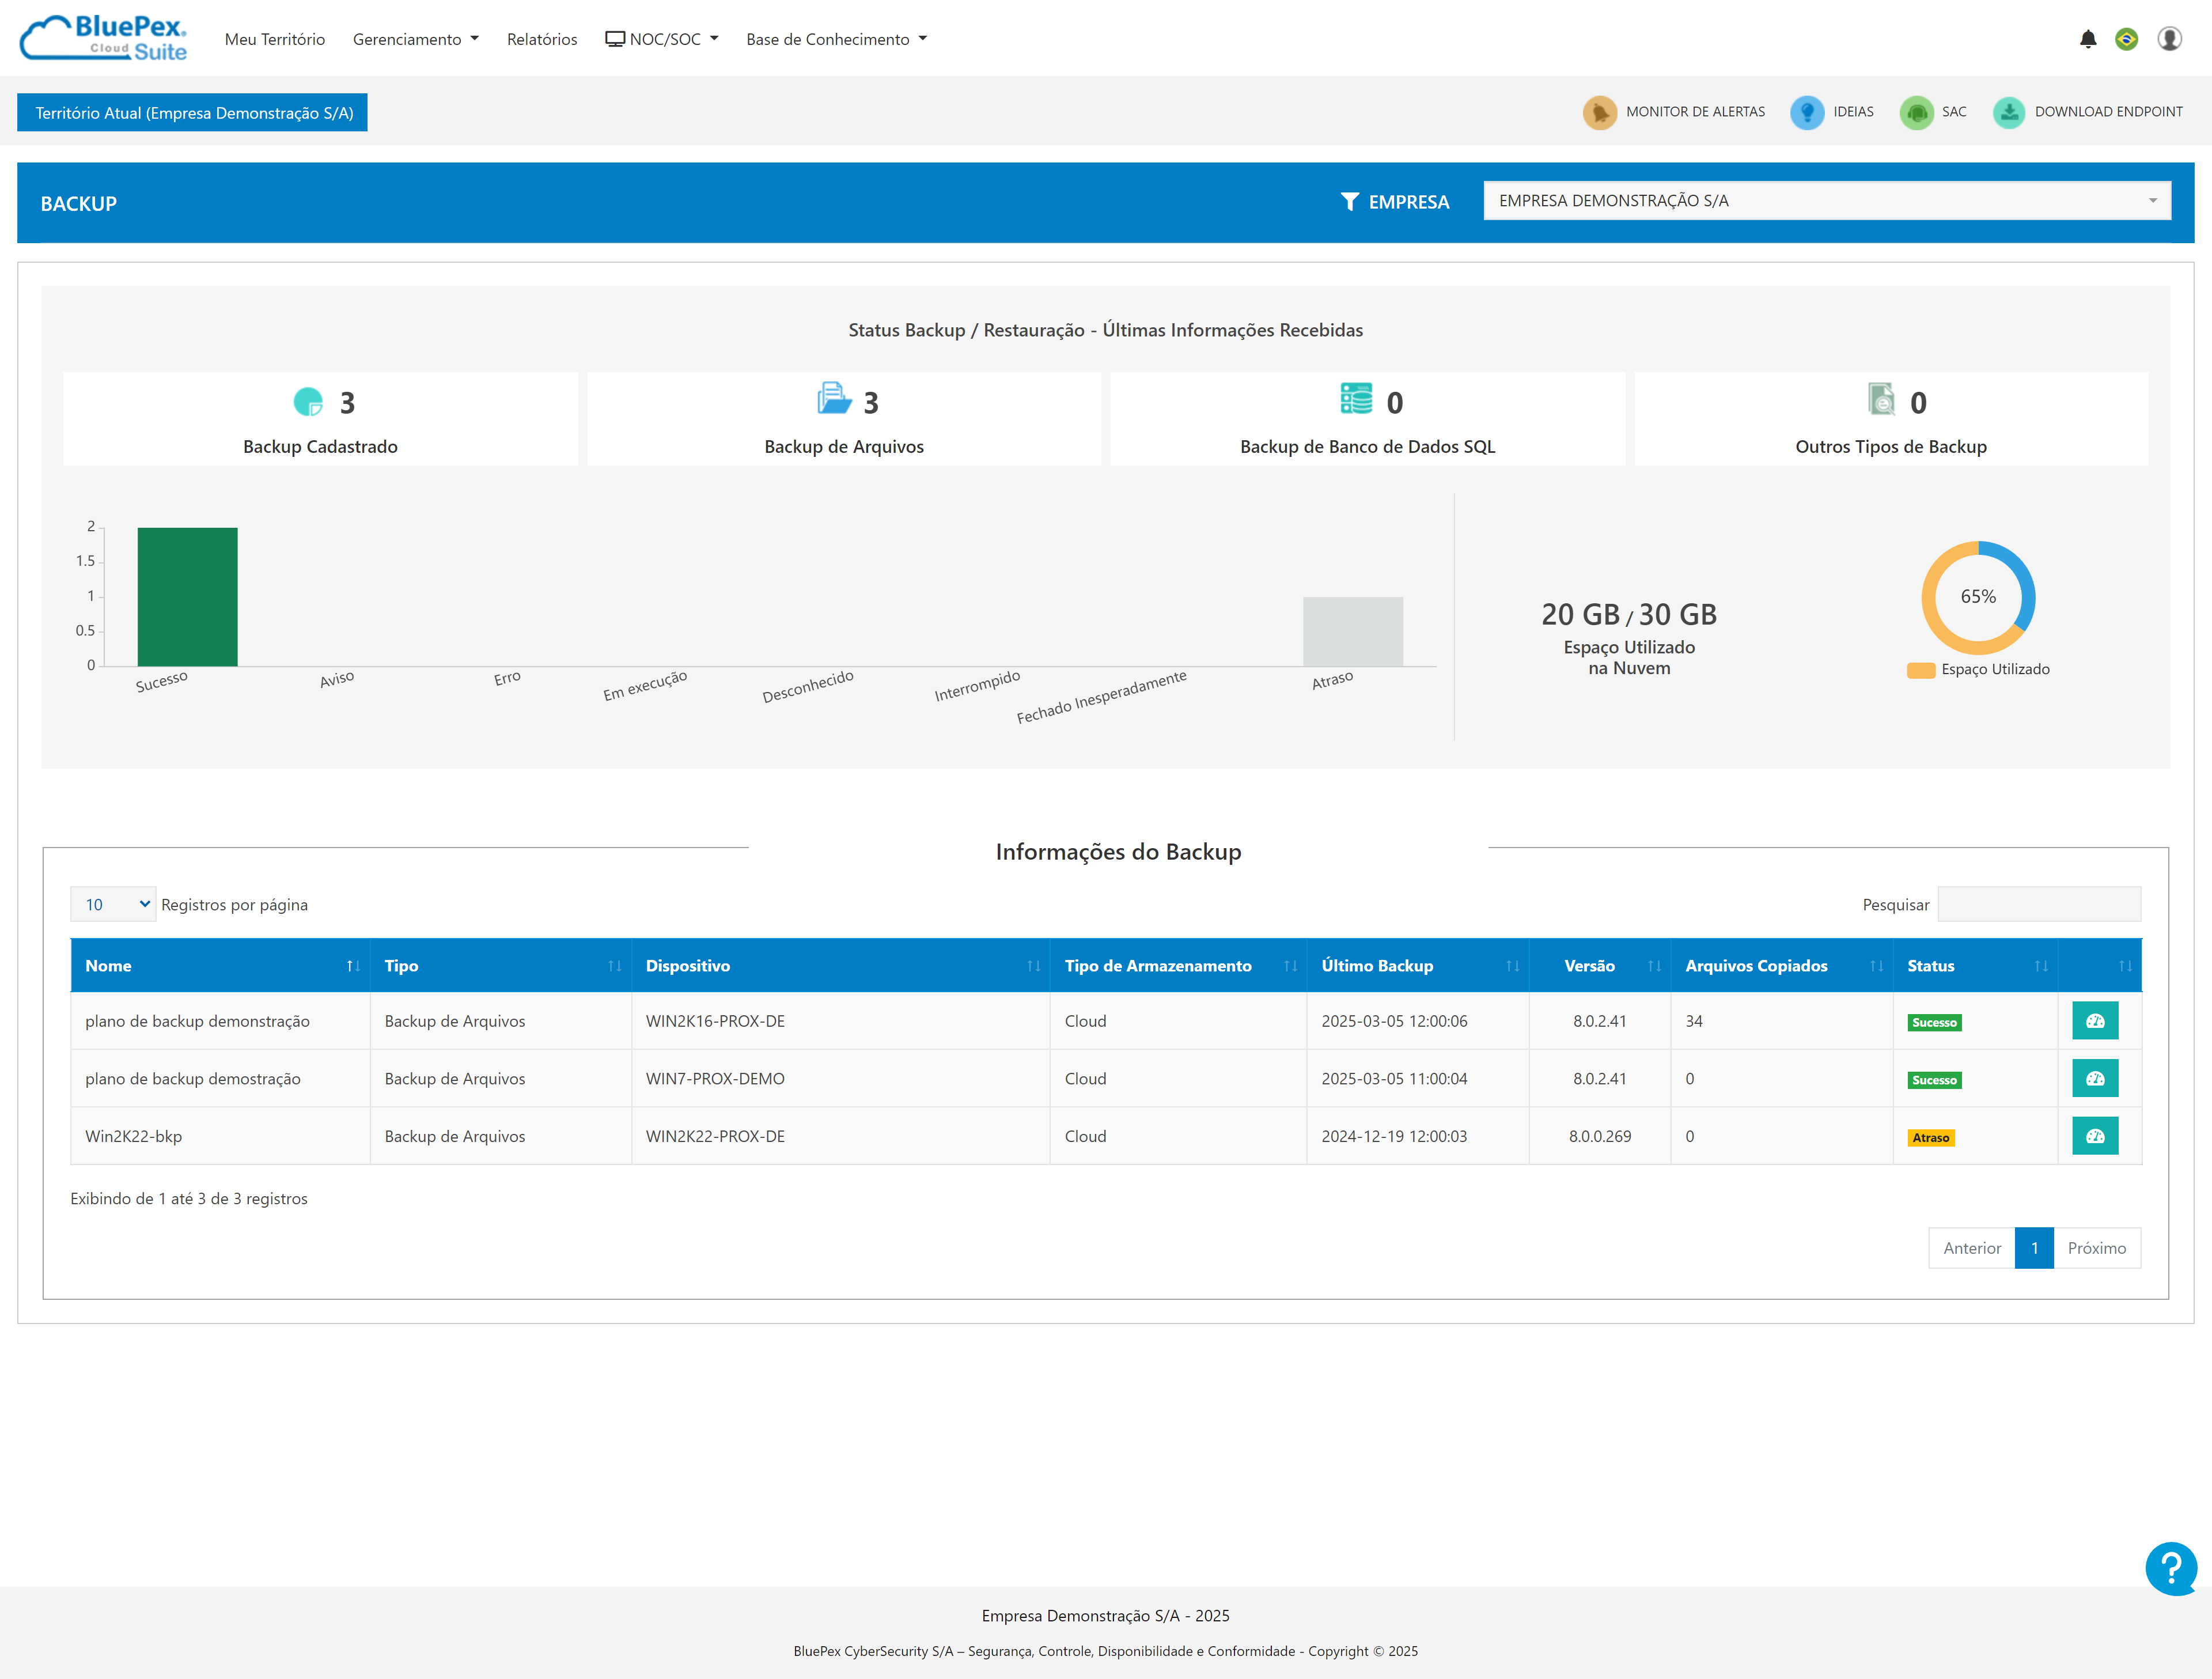Screen dimensions: 2212x1679
Task: Click the Próximo pagination button
Action: 2097,1248
